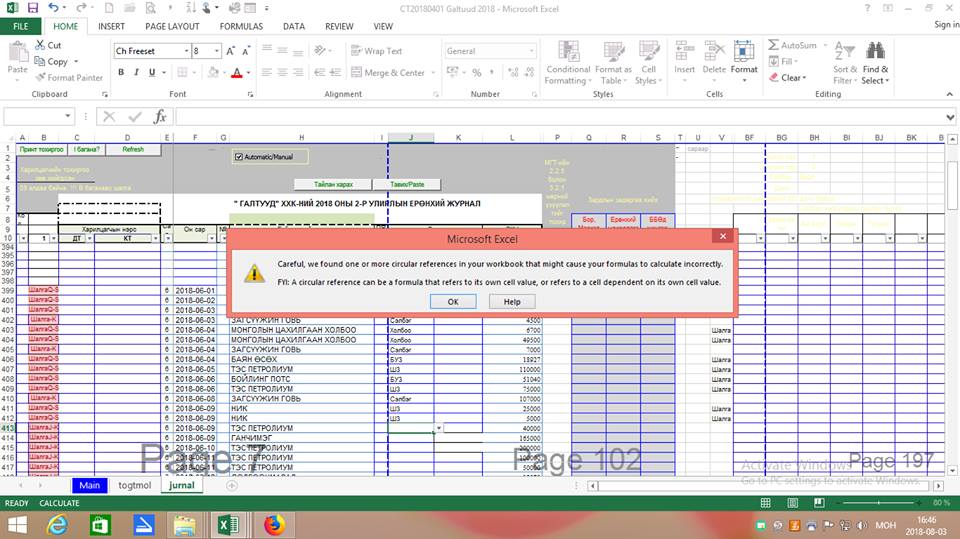Open Conditional Formatting options
The width and height of the screenshot is (960, 539).
pyautogui.click(x=567, y=60)
